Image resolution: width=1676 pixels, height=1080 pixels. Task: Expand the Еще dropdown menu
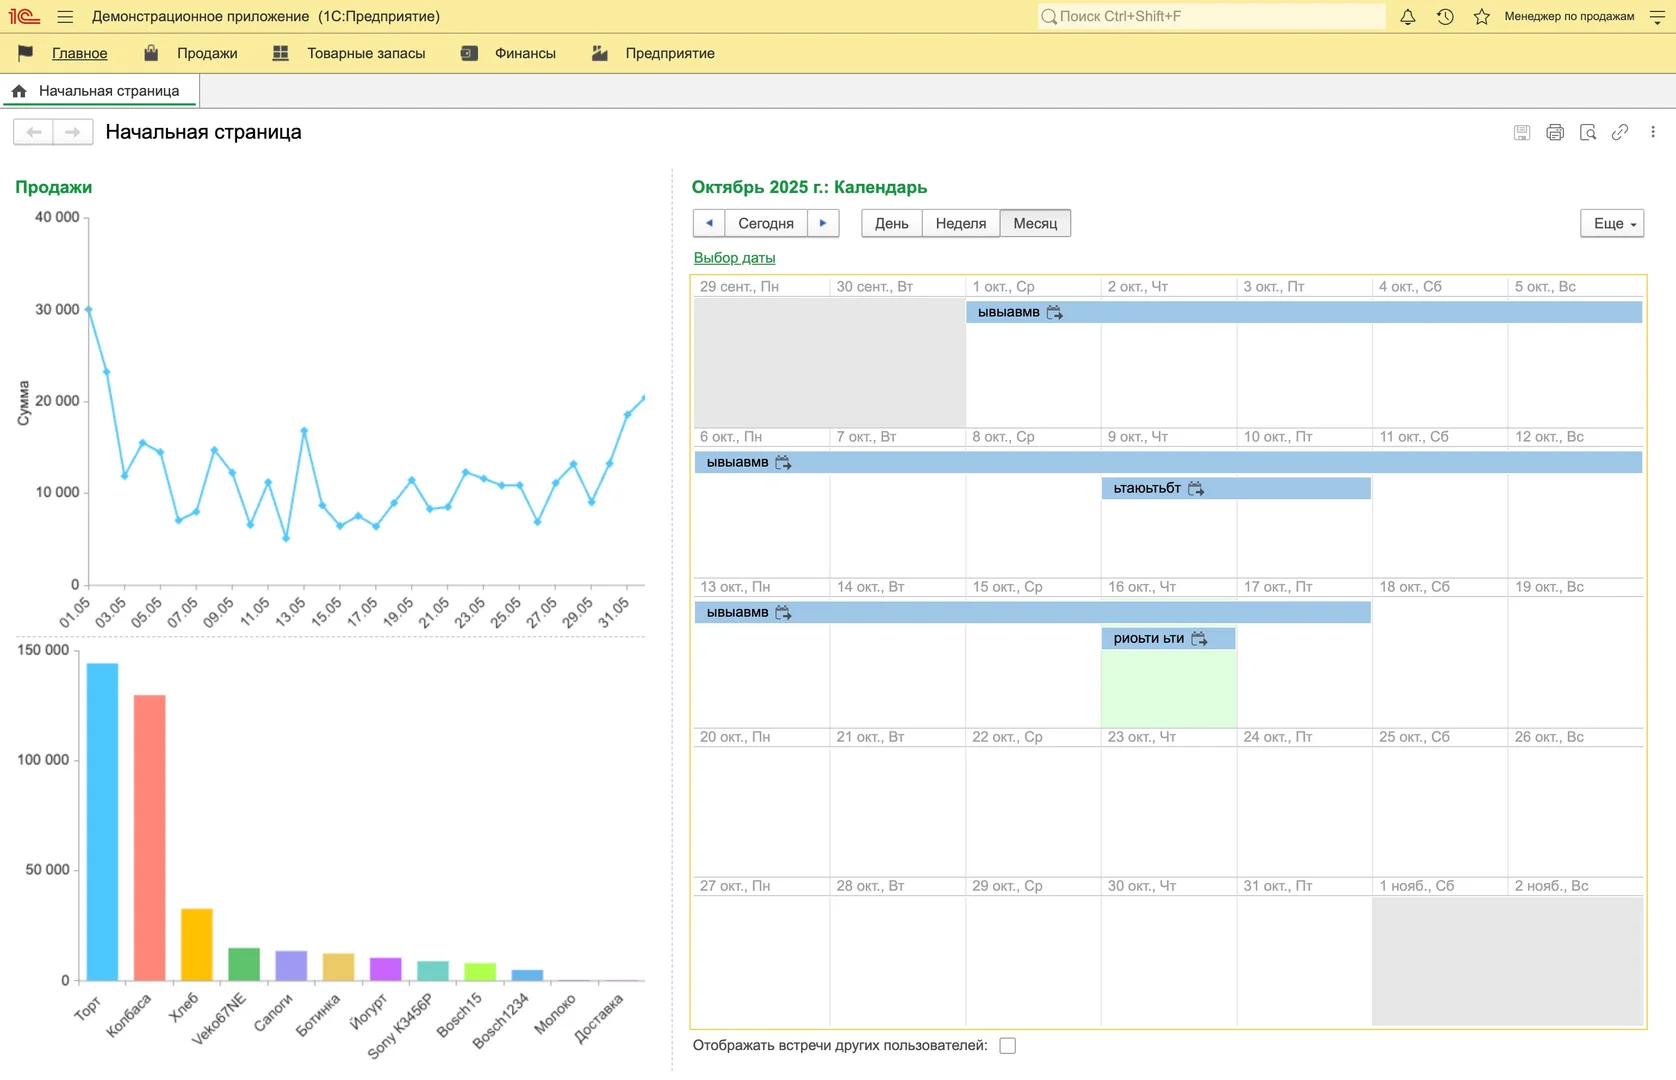[1611, 223]
